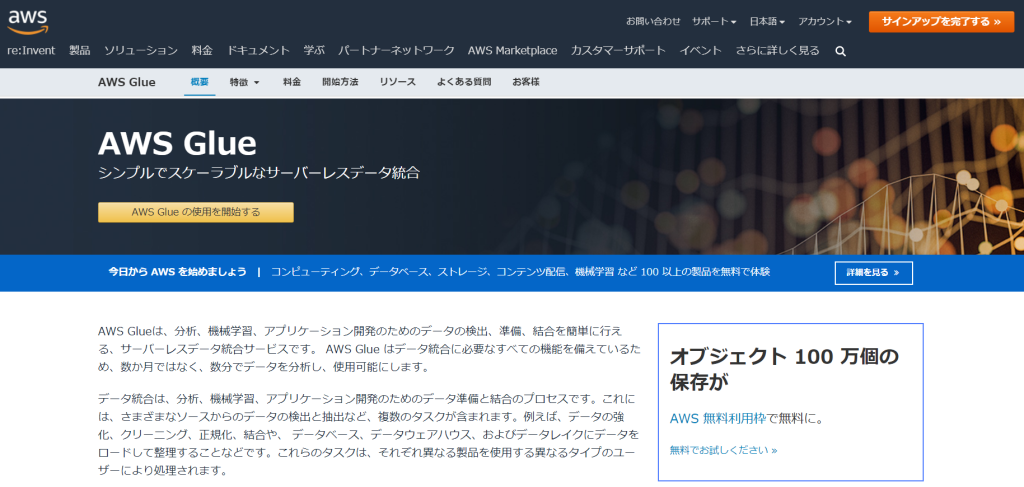Screen dimensions: 1024x487
Task: Click the シンプルでスケーラブルなサーバーレスデータ統合 subtitle
Action: click(259, 173)
